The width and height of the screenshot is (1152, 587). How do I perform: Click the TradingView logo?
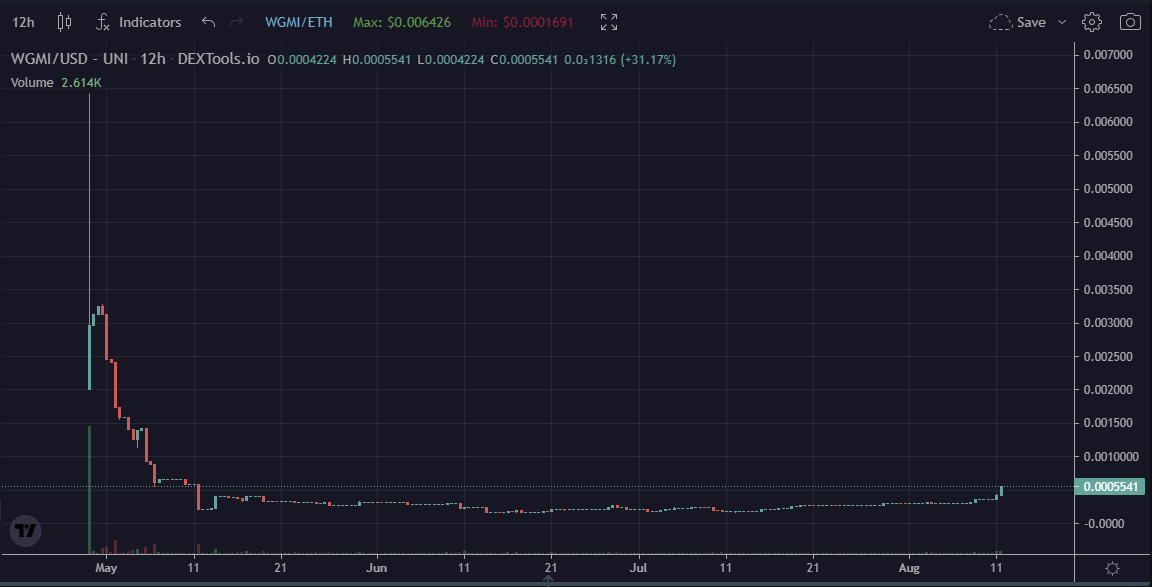point(26,530)
